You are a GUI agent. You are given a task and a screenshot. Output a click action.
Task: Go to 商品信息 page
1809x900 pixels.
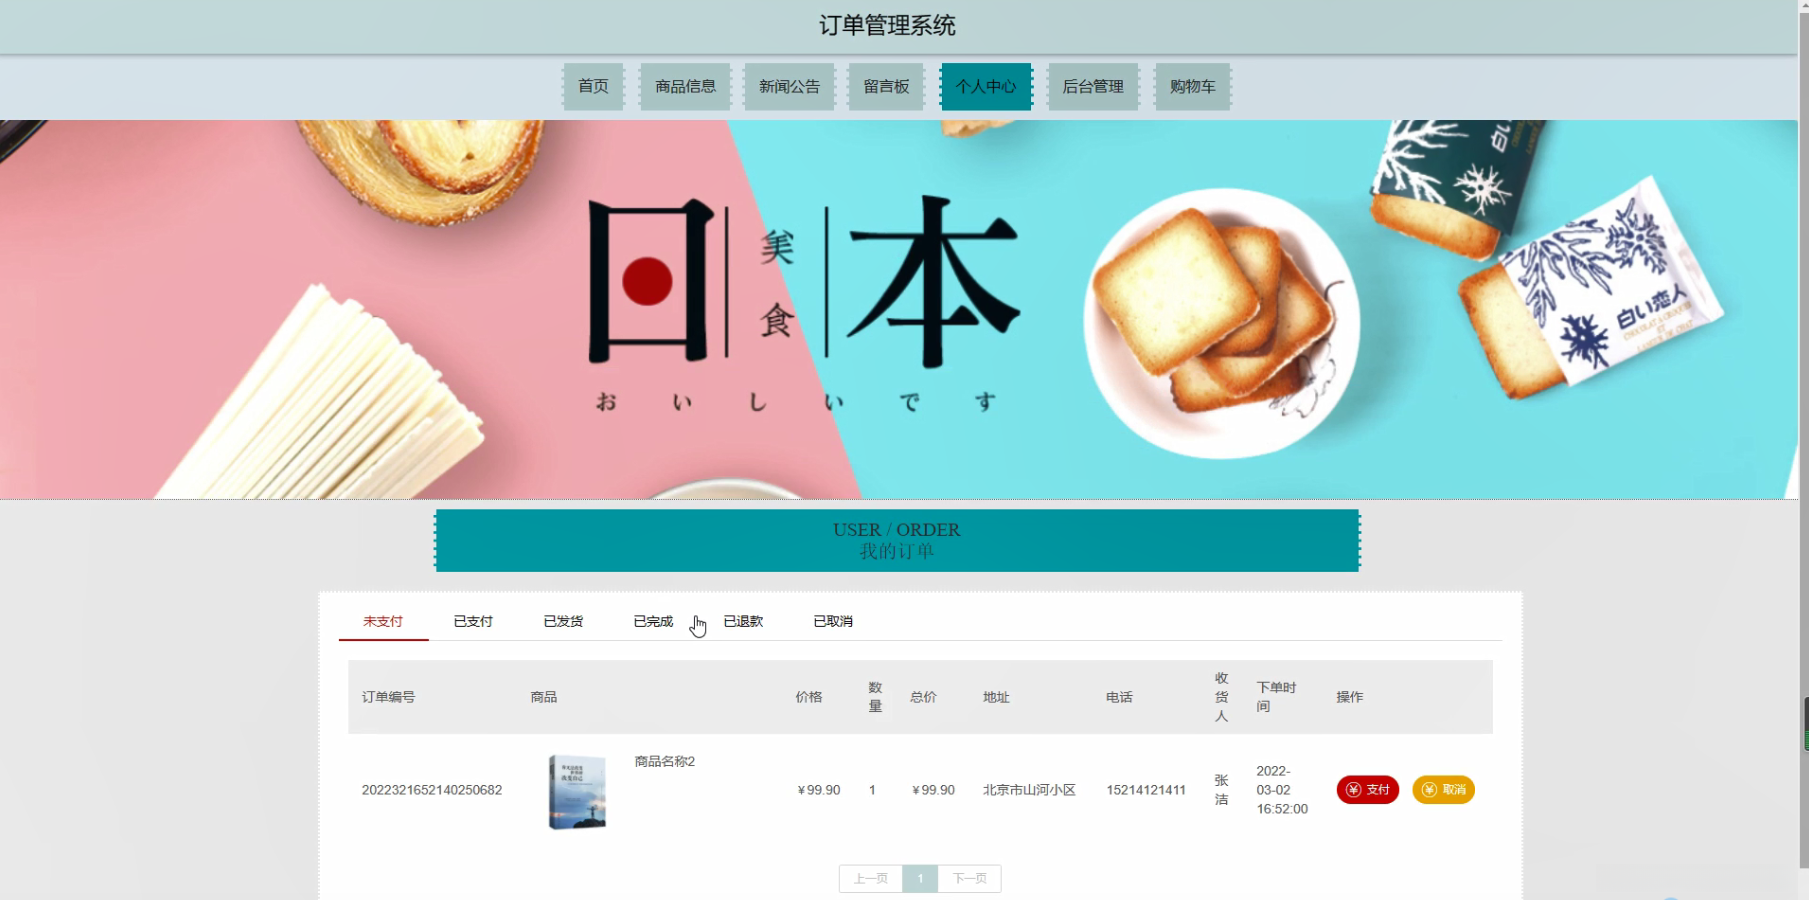[685, 87]
